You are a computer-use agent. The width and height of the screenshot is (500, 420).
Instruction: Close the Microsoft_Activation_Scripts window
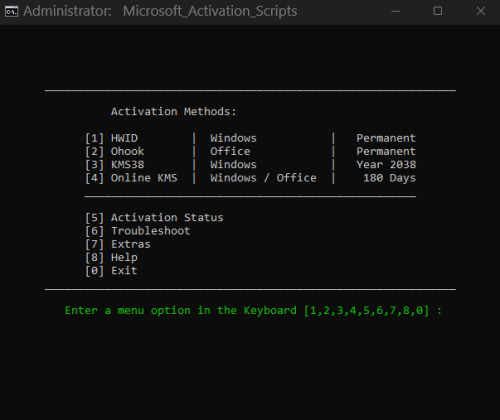pyautogui.click(x=480, y=11)
